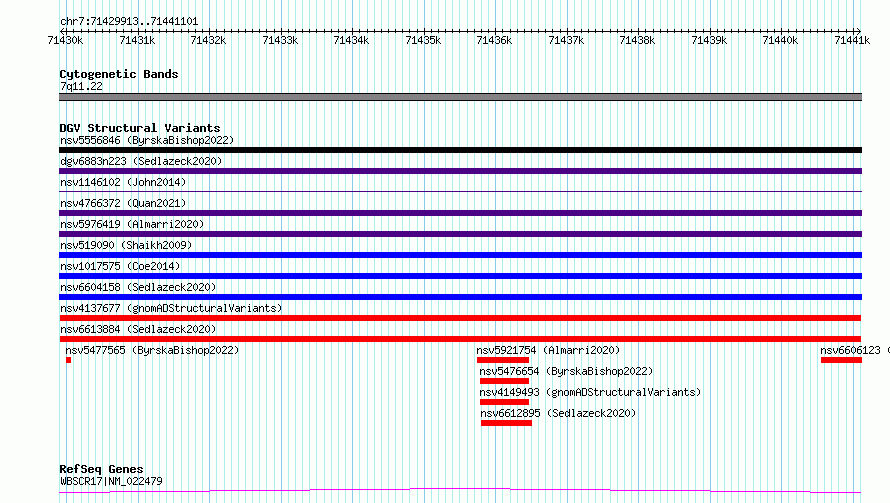The width and height of the screenshot is (890, 503).
Task: Click the 71436k ruler tick label
Action: (x=494, y=40)
